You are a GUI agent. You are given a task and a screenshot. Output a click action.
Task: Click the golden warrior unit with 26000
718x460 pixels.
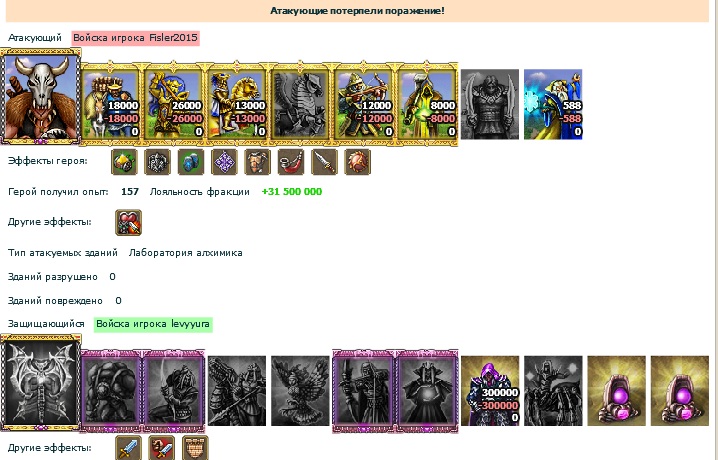174,104
